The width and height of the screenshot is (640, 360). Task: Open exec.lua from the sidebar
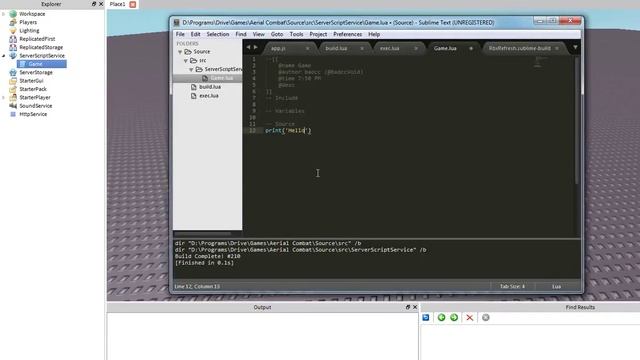[x=209, y=96]
